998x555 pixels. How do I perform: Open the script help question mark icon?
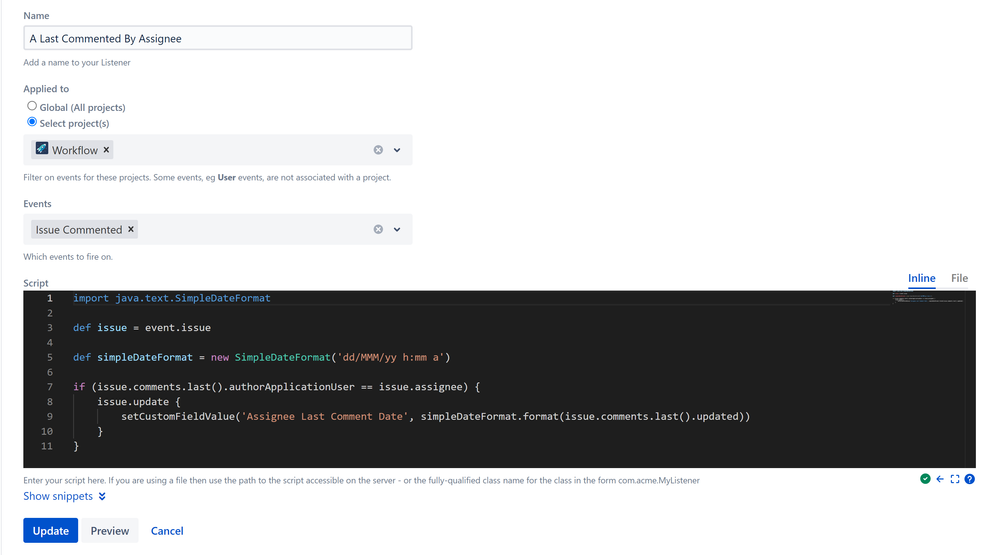[969, 479]
